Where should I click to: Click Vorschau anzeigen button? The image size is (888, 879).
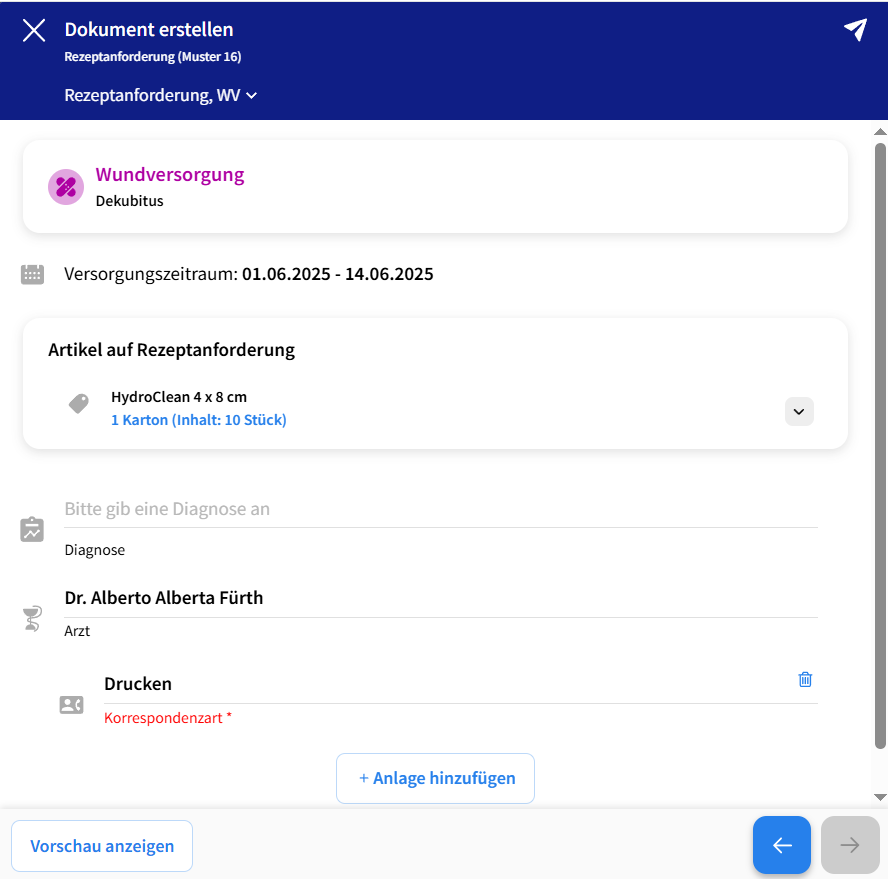(x=102, y=846)
